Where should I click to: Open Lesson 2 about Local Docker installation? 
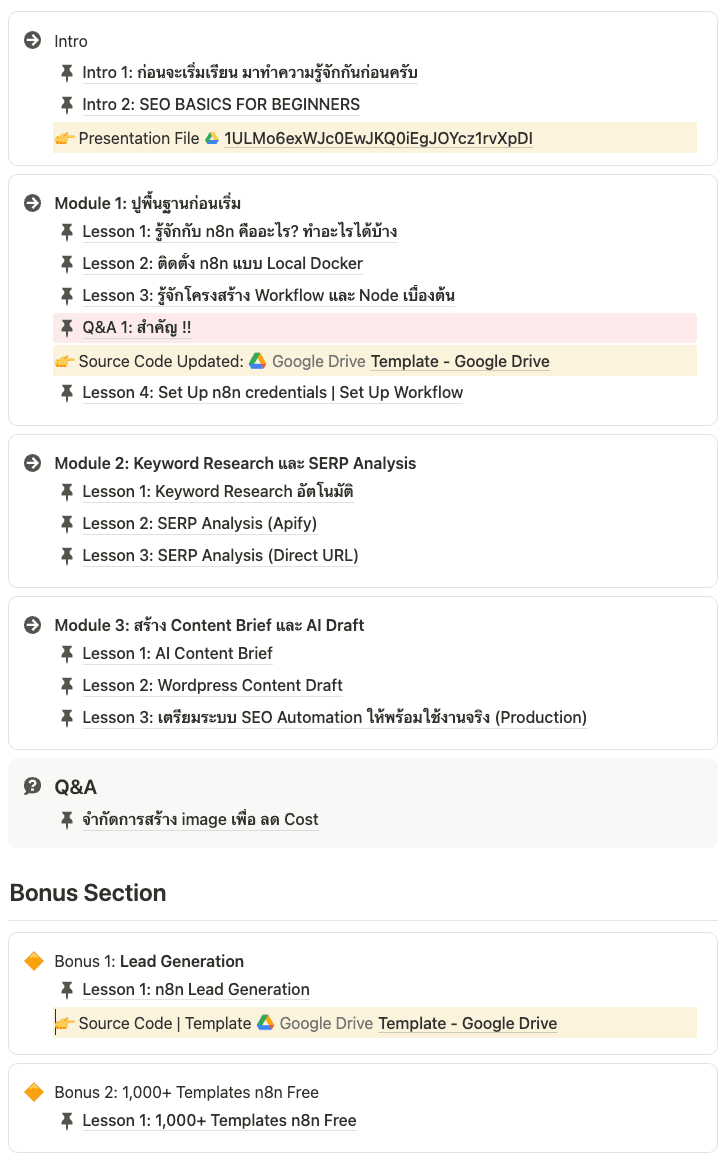(222, 263)
